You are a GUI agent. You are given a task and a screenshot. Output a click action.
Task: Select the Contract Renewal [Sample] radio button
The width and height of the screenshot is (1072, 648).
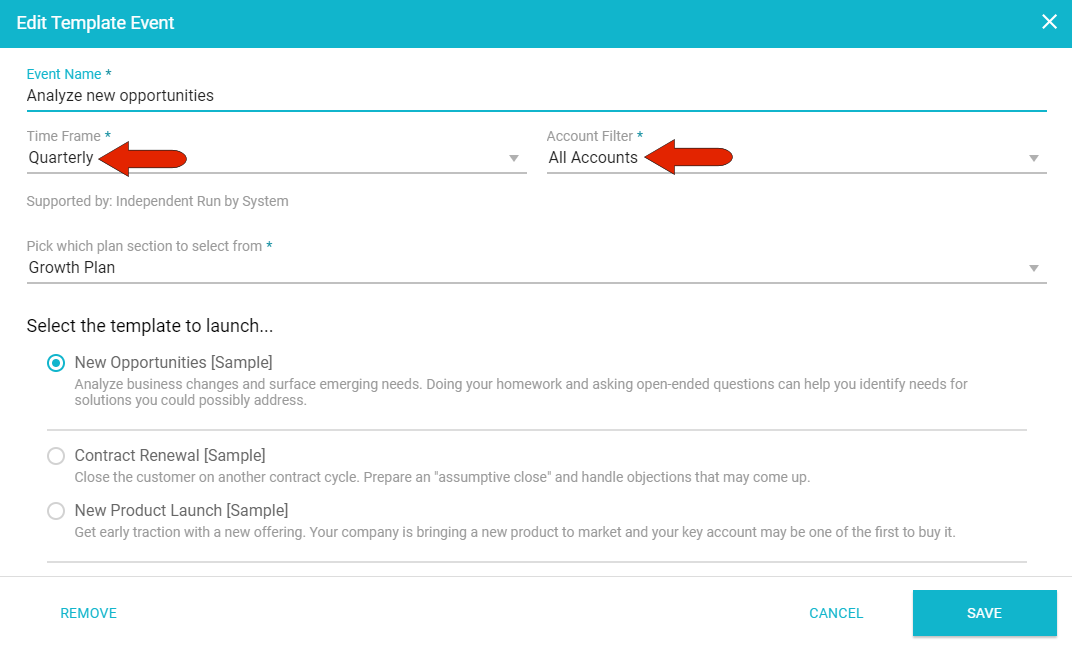pos(56,456)
